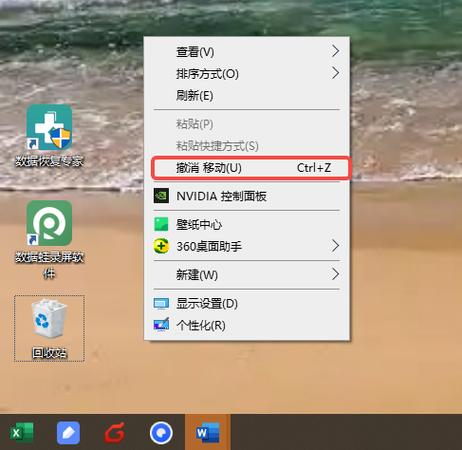Open the blue circle browser taskbar icon
This screenshot has height=450, width=462.
point(161,433)
